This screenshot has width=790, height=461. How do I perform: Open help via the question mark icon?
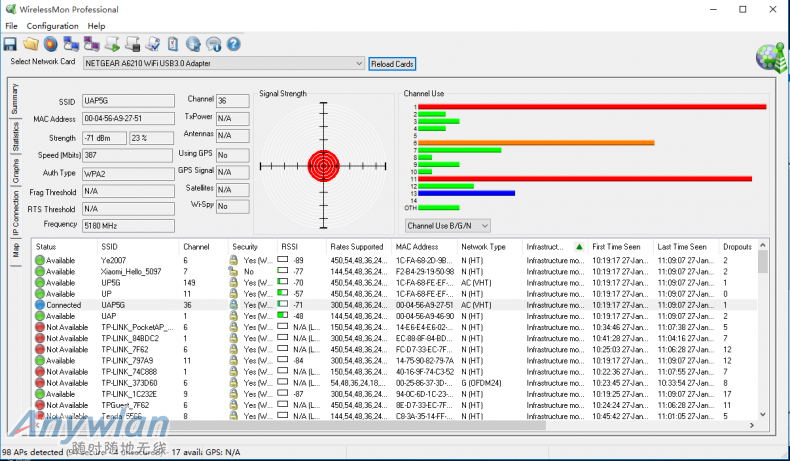(233, 44)
